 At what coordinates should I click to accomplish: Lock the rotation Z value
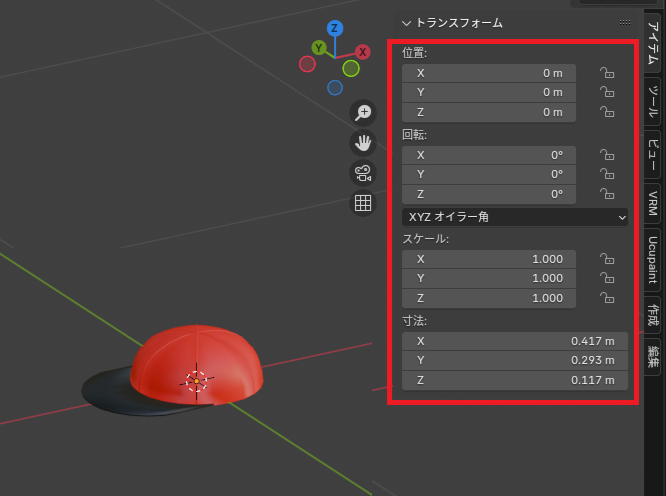coord(607,194)
